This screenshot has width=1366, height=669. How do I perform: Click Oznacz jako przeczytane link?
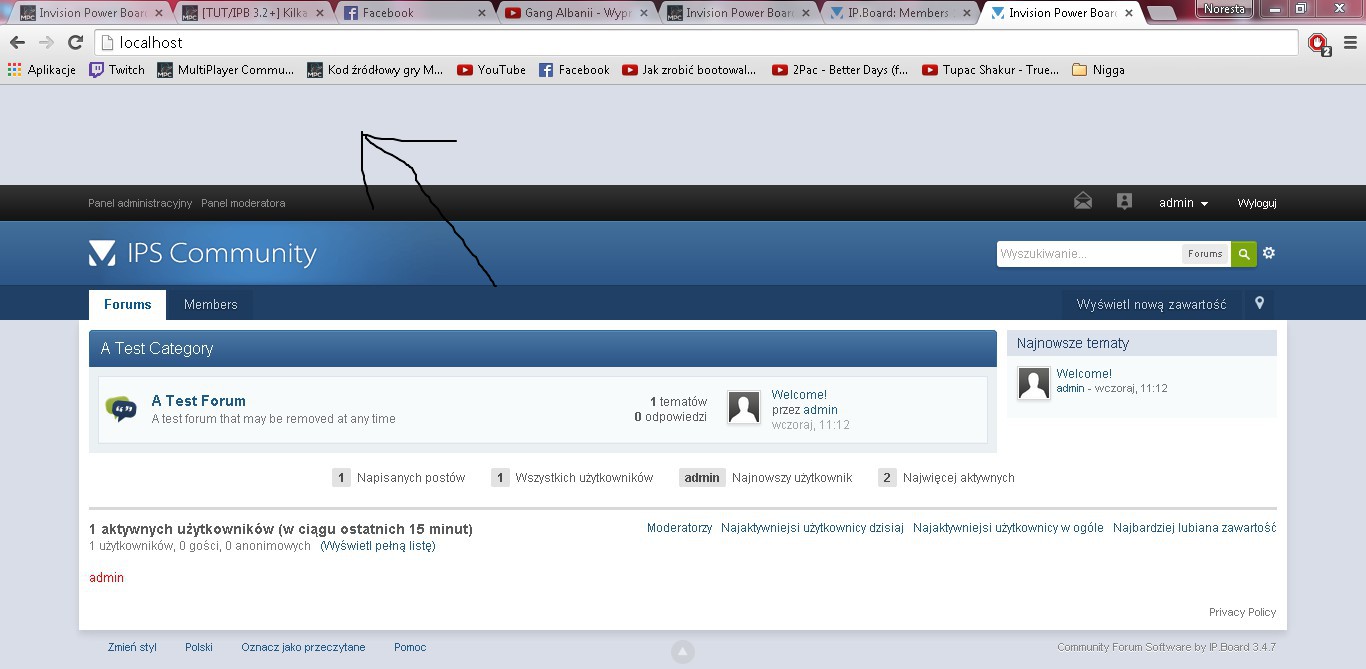click(303, 647)
